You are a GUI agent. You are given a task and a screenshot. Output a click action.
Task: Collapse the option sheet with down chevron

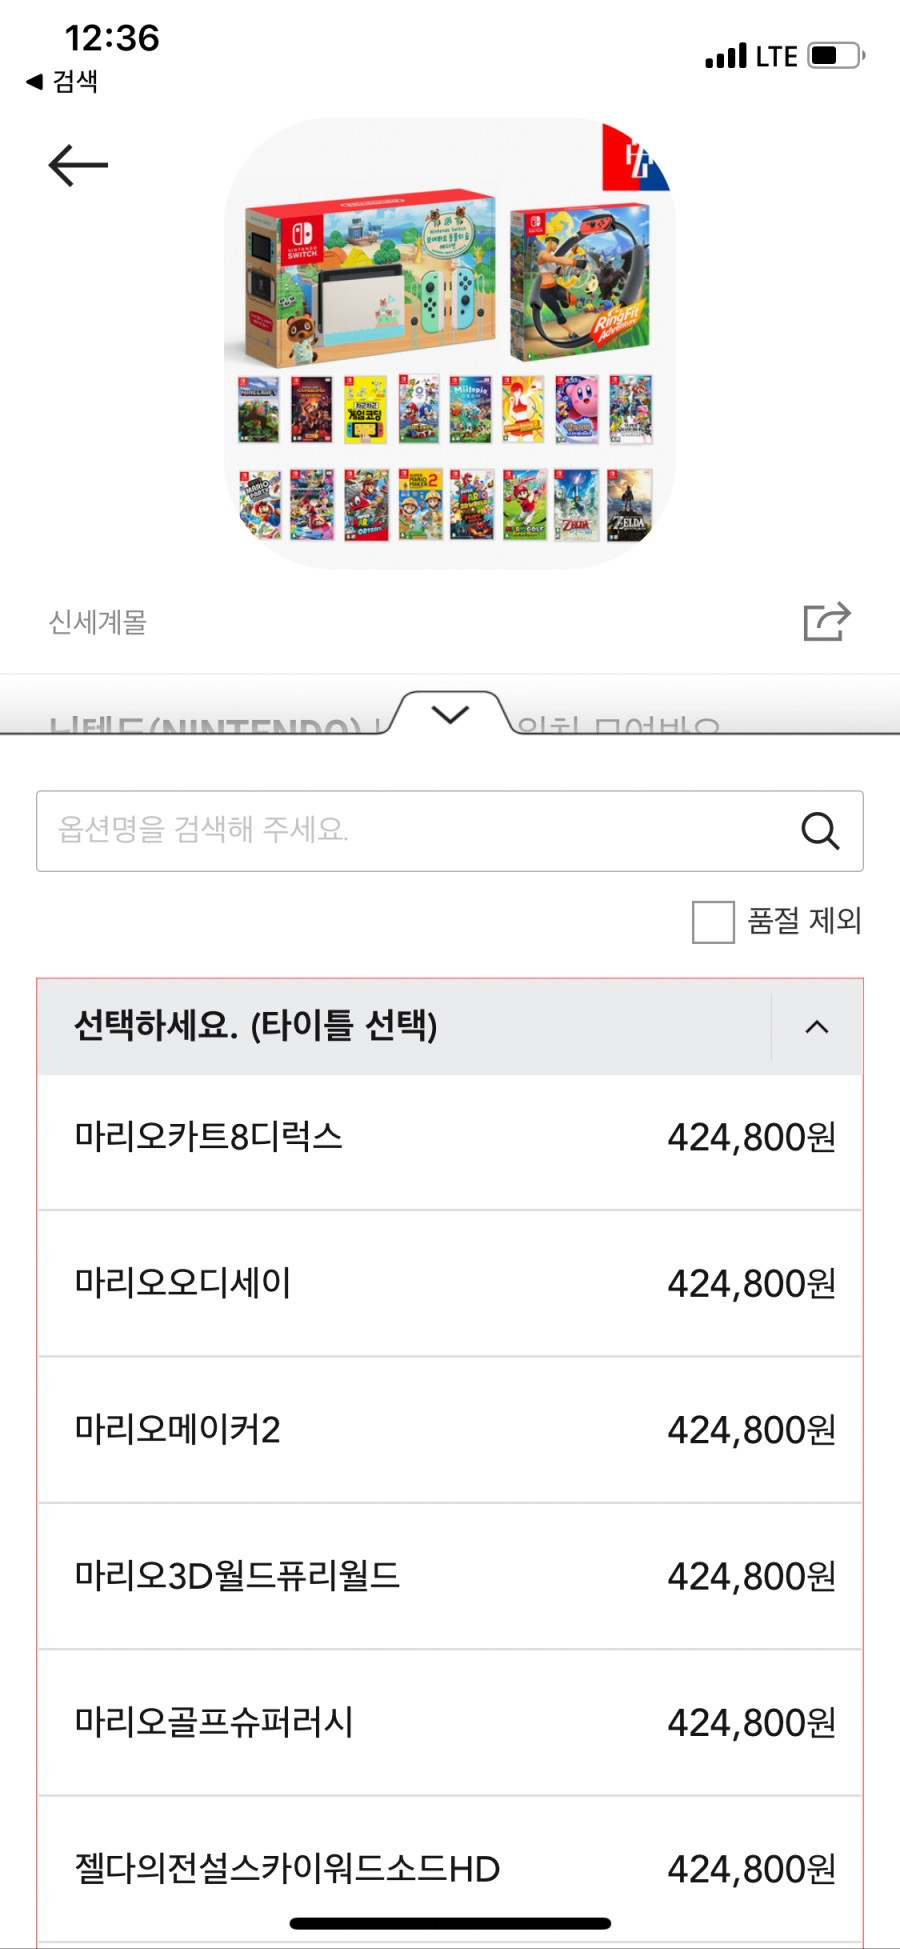(450, 714)
